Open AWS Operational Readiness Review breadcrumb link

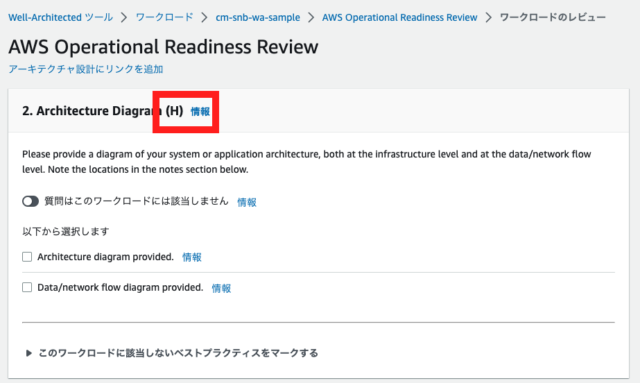pos(399,18)
